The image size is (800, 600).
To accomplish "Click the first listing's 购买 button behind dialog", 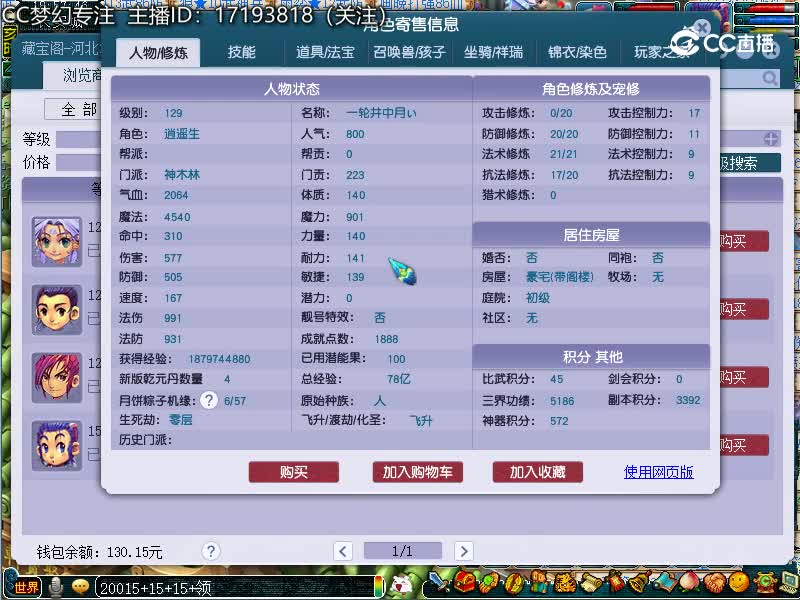I will click(744, 241).
